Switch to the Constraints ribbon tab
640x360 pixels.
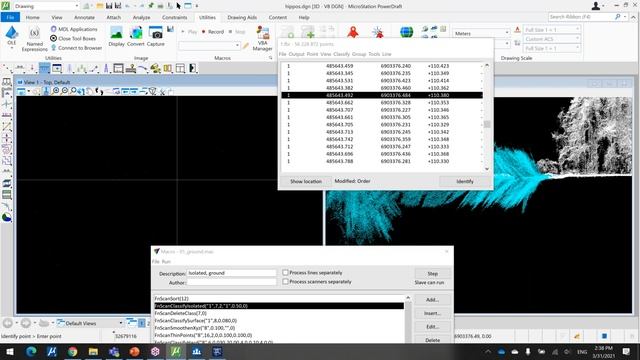pos(174,18)
